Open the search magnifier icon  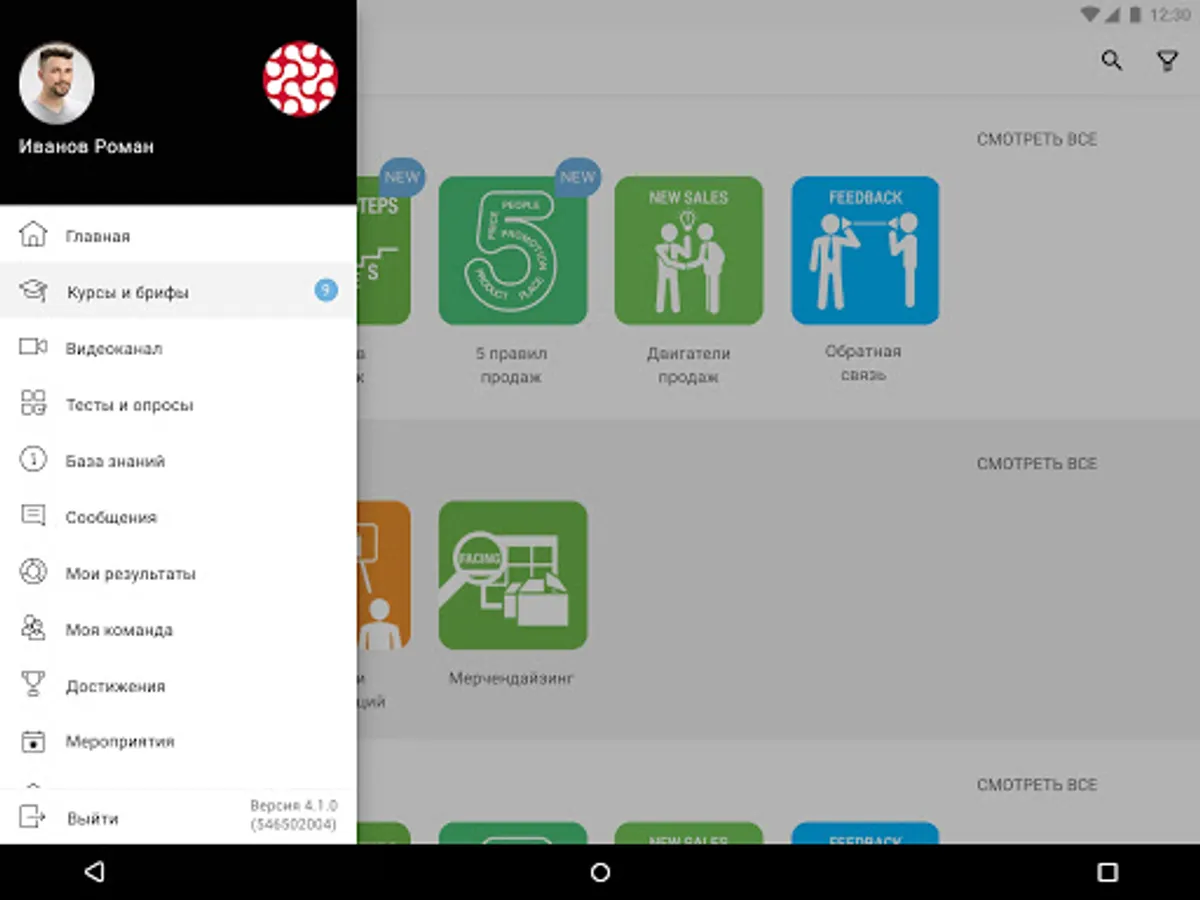(1111, 61)
